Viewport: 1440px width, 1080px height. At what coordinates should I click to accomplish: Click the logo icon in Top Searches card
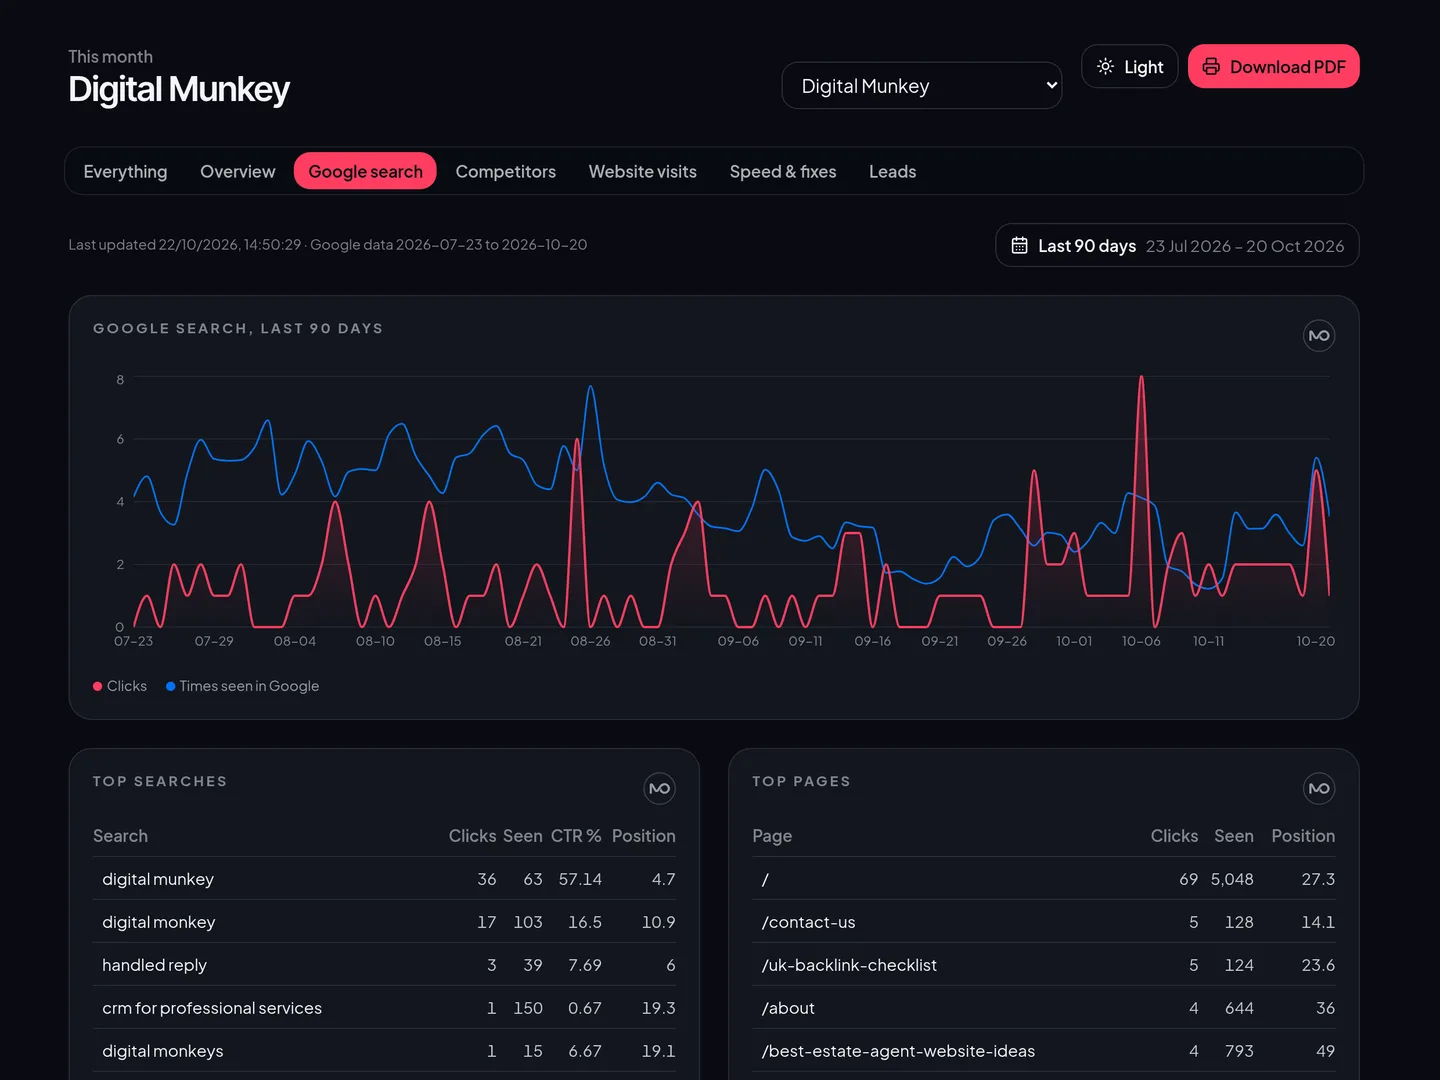659,789
